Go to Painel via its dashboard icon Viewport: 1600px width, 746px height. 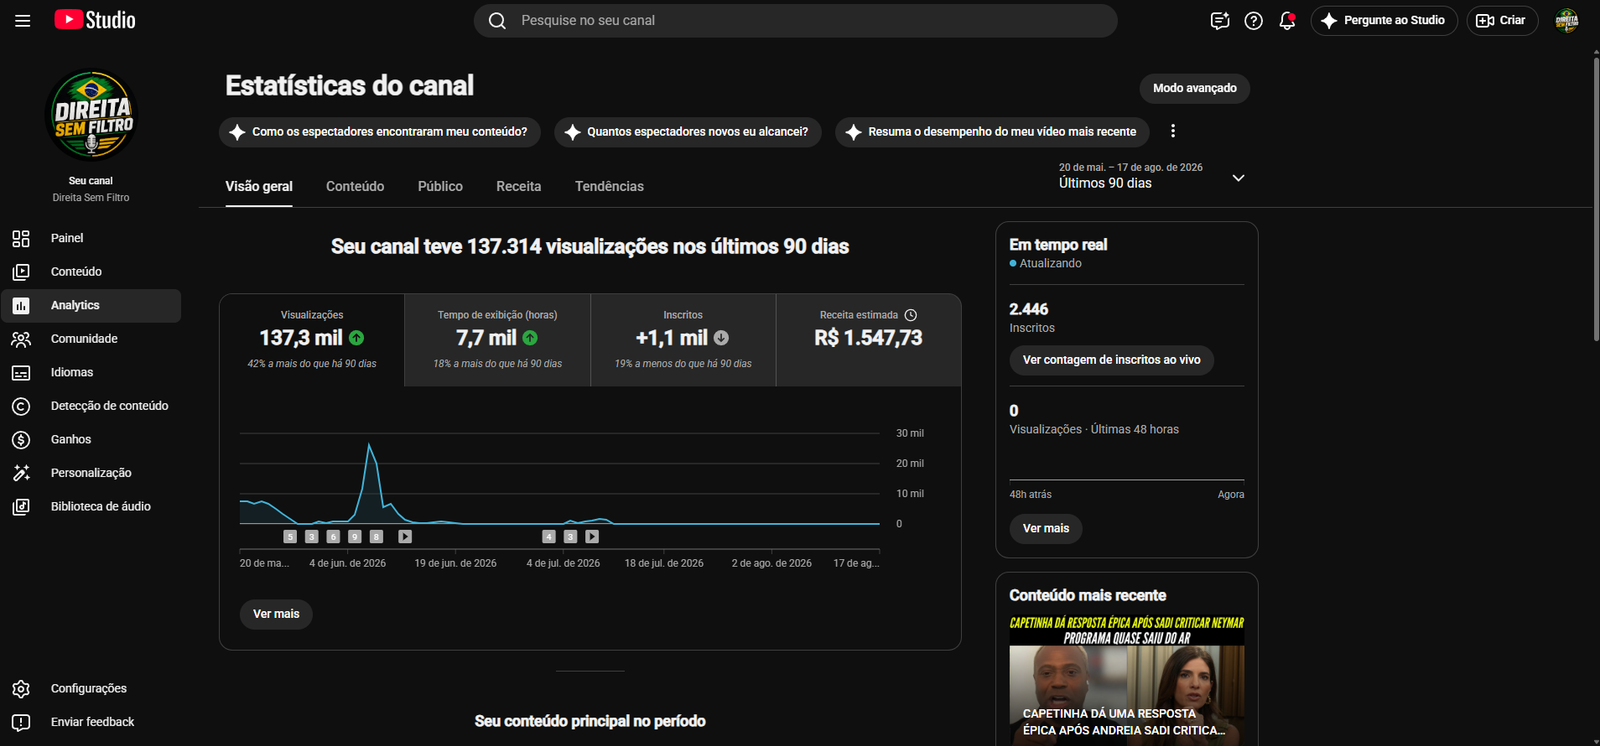click(21, 238)
